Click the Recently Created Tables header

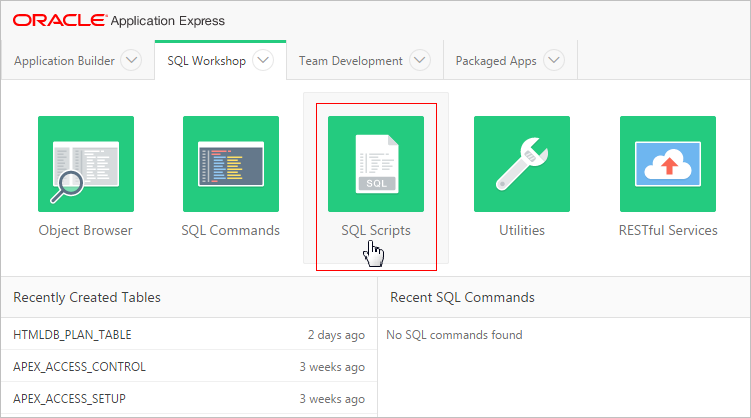pyautogui.click(x=87, y=297)
